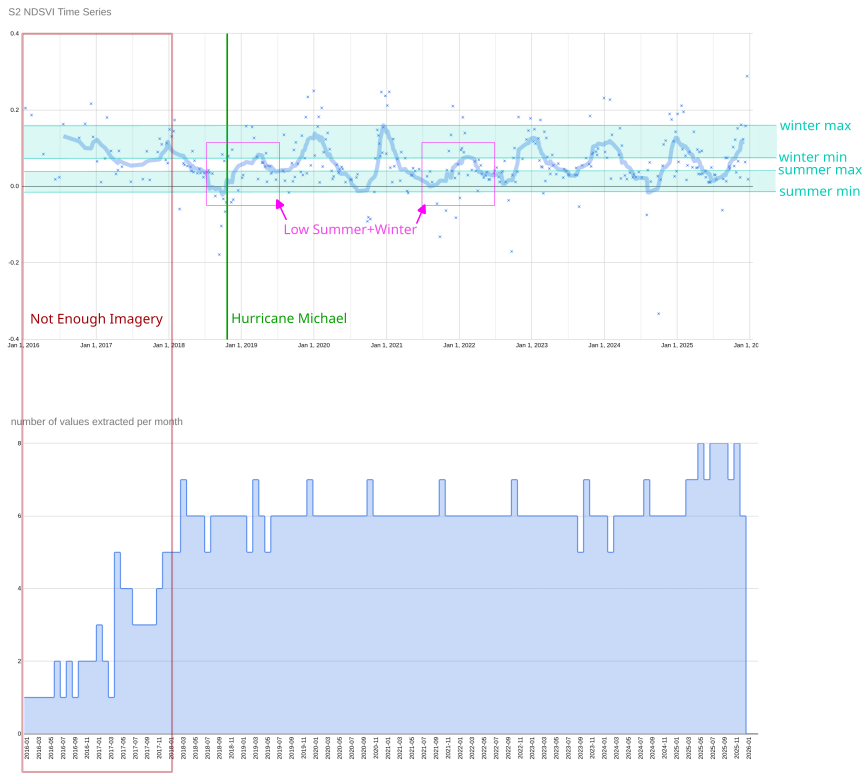862x773 pixels.
Task: Click the lower teal summer range swatch
Action: click(767, 181)
